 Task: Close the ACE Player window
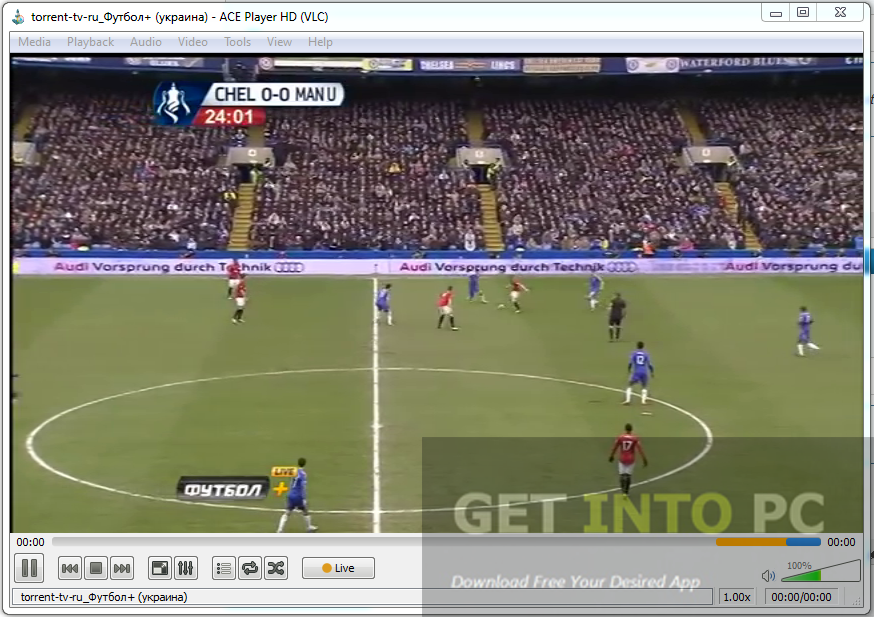click(x=840, y=13)
